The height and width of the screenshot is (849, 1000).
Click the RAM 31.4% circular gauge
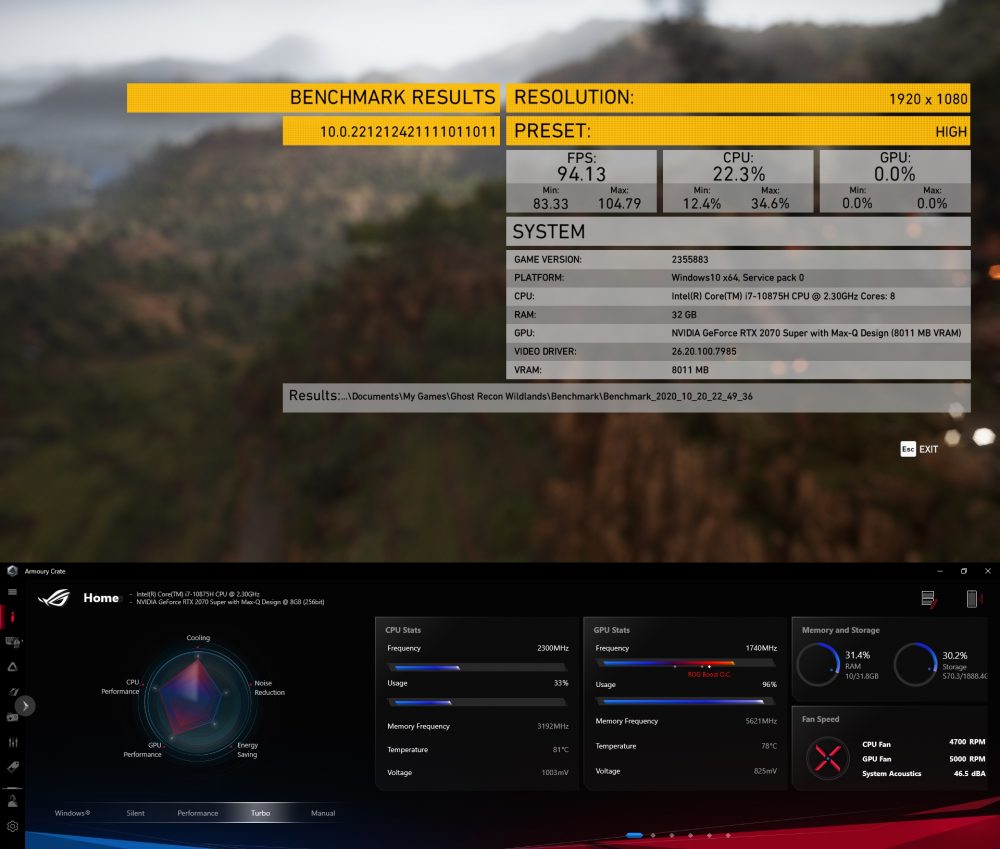[818, 664]
